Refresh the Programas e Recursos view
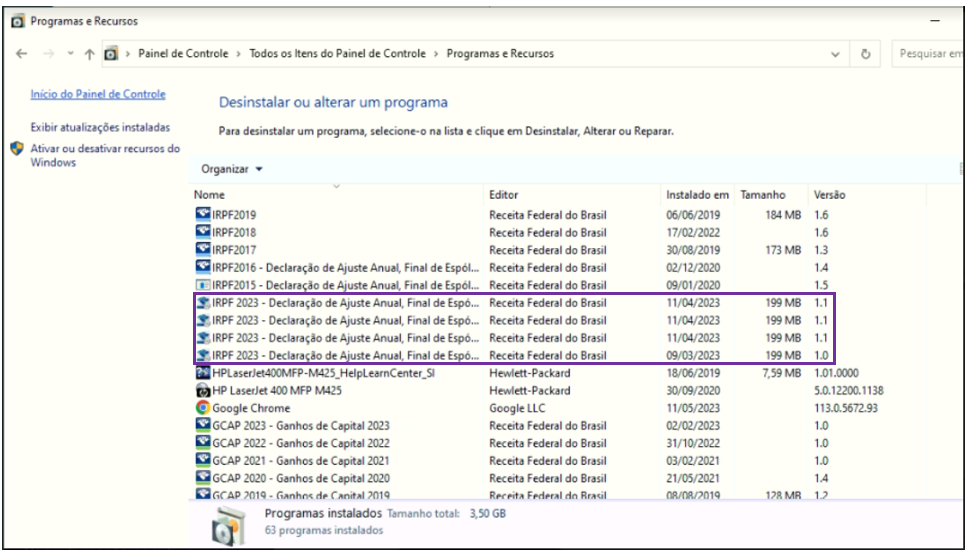 point(865,54)
